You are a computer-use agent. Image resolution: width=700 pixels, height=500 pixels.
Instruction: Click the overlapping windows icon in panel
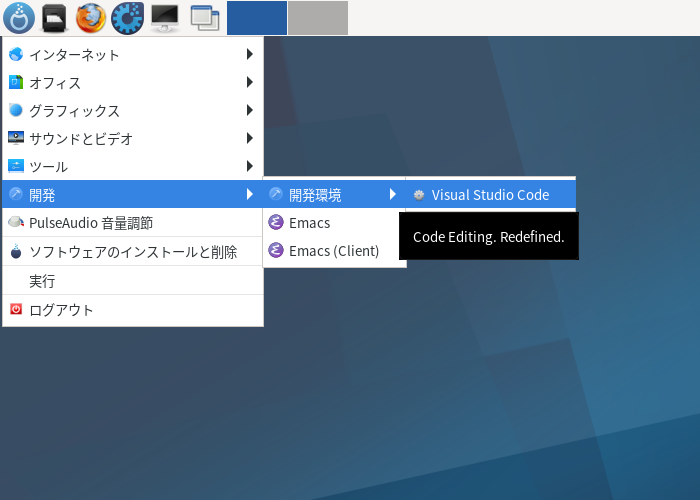[x=205, y=18]
